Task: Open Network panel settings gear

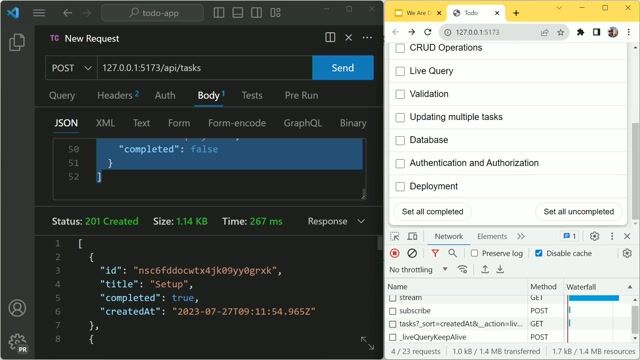Action: [627, 253]
